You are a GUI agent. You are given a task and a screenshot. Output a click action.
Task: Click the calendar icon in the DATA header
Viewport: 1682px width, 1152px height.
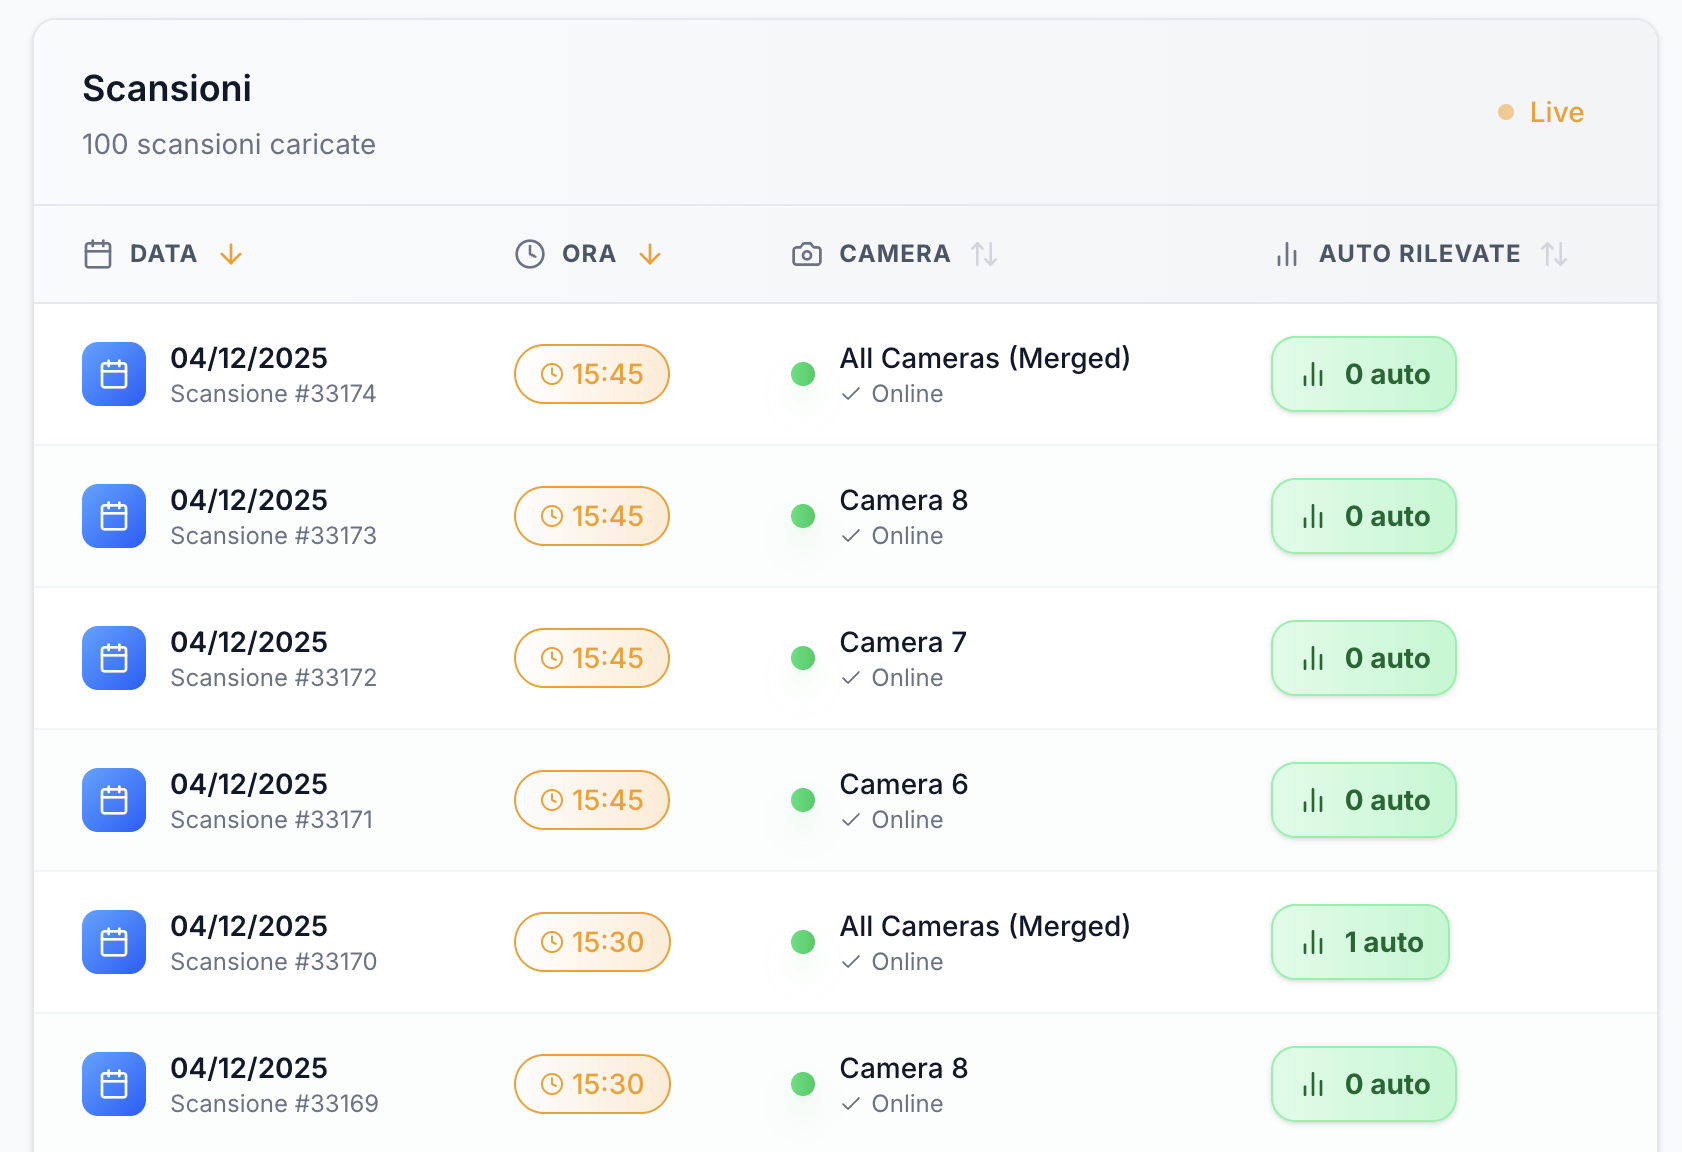(97, 254)
